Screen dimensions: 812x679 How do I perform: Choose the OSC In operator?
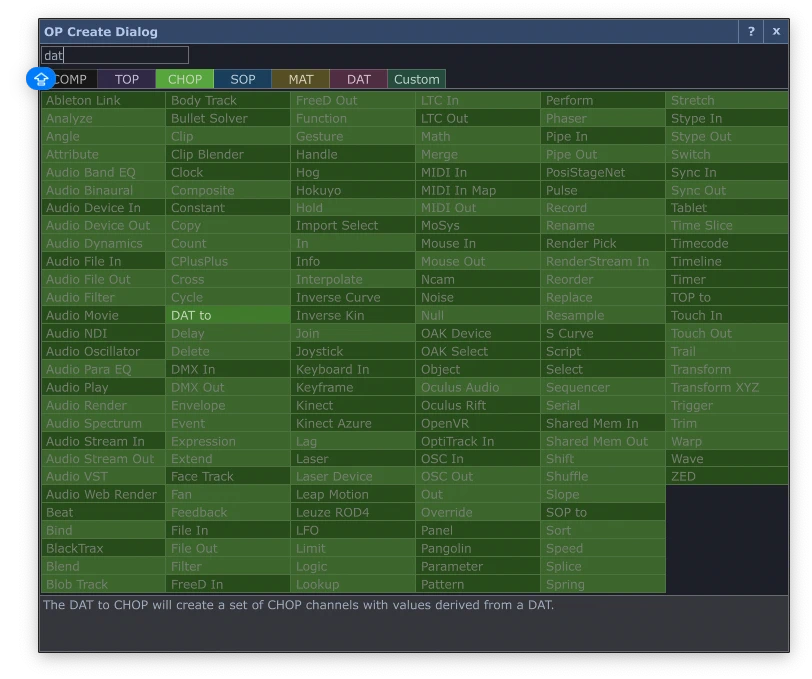(x=477, y=459)
